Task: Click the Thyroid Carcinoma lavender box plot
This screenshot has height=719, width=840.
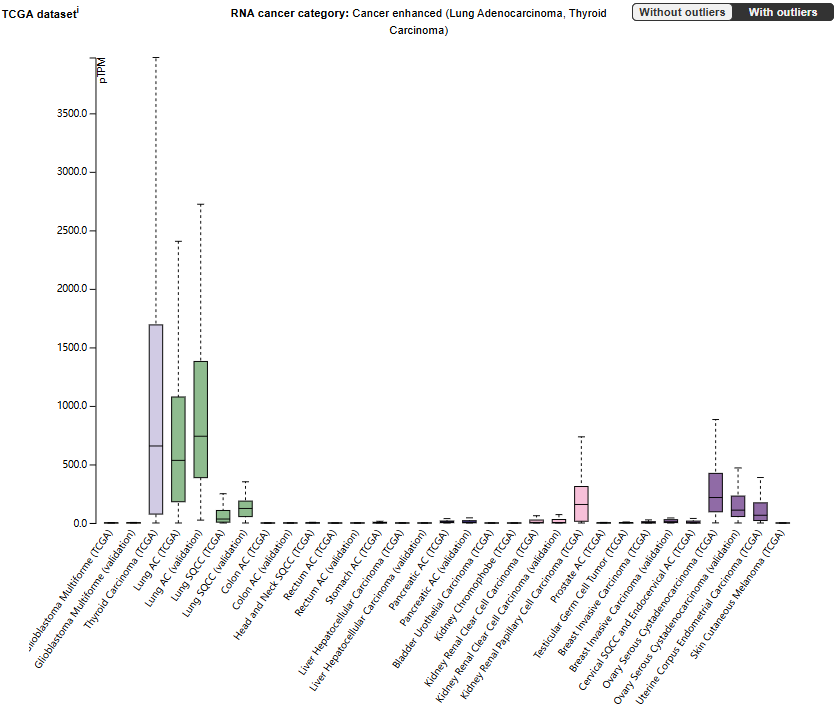Action: pyautogui.click(x=156, y=418)
